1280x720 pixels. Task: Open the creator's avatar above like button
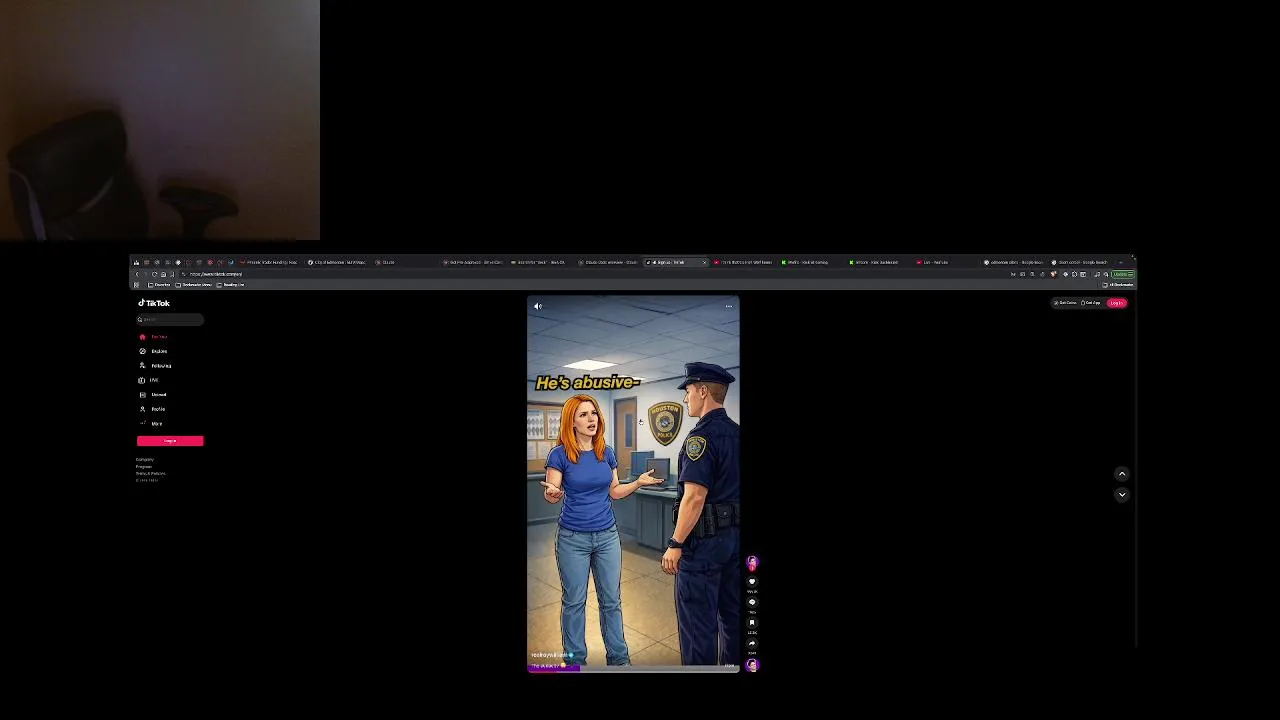[752, 562]
